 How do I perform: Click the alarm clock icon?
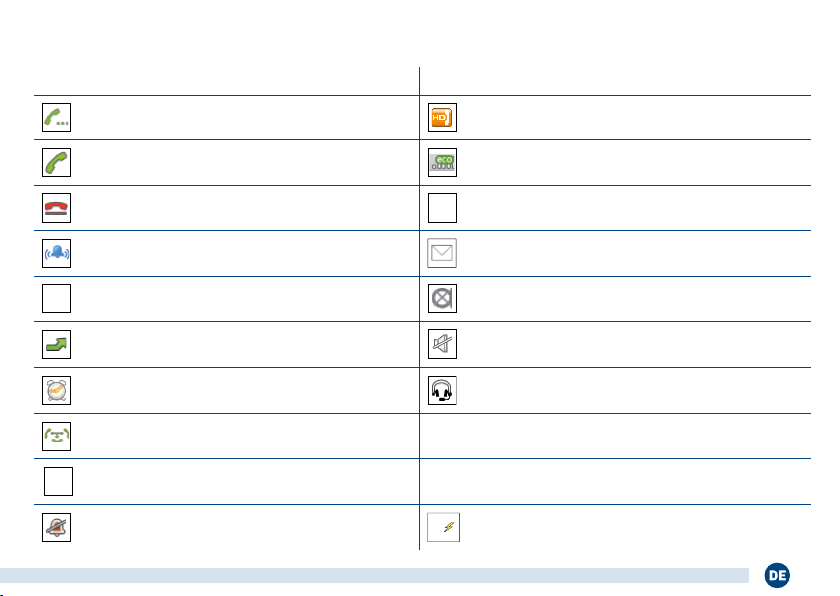click(x=56, y=391)
